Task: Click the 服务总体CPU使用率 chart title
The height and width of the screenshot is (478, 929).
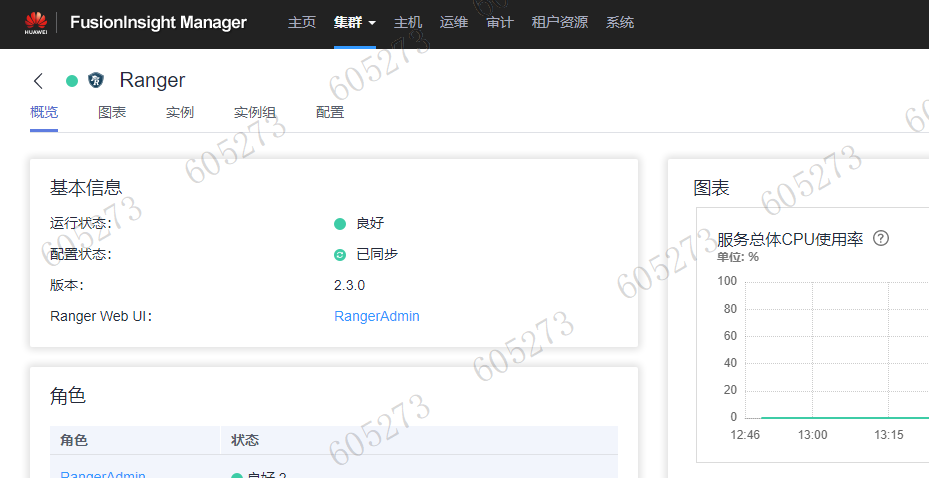Action: point(790,239)
